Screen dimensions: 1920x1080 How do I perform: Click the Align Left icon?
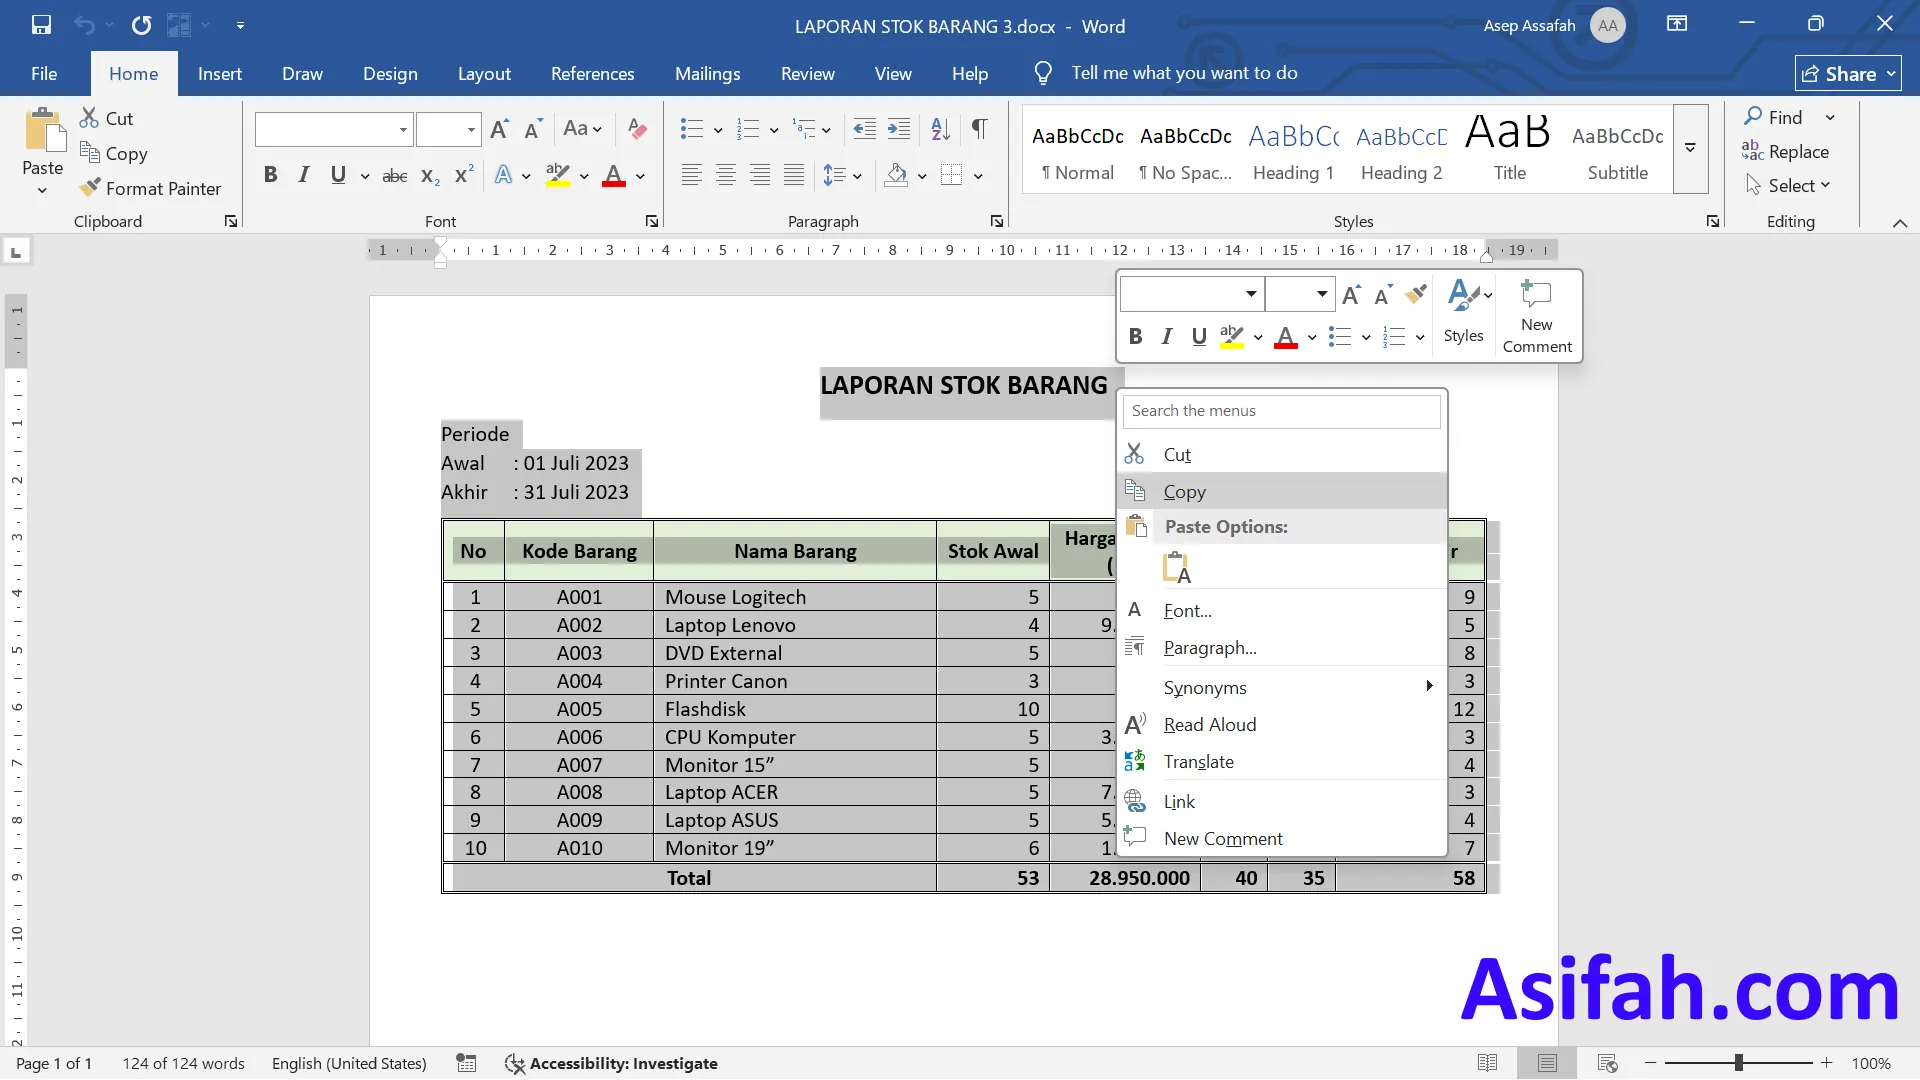point(692,175)
